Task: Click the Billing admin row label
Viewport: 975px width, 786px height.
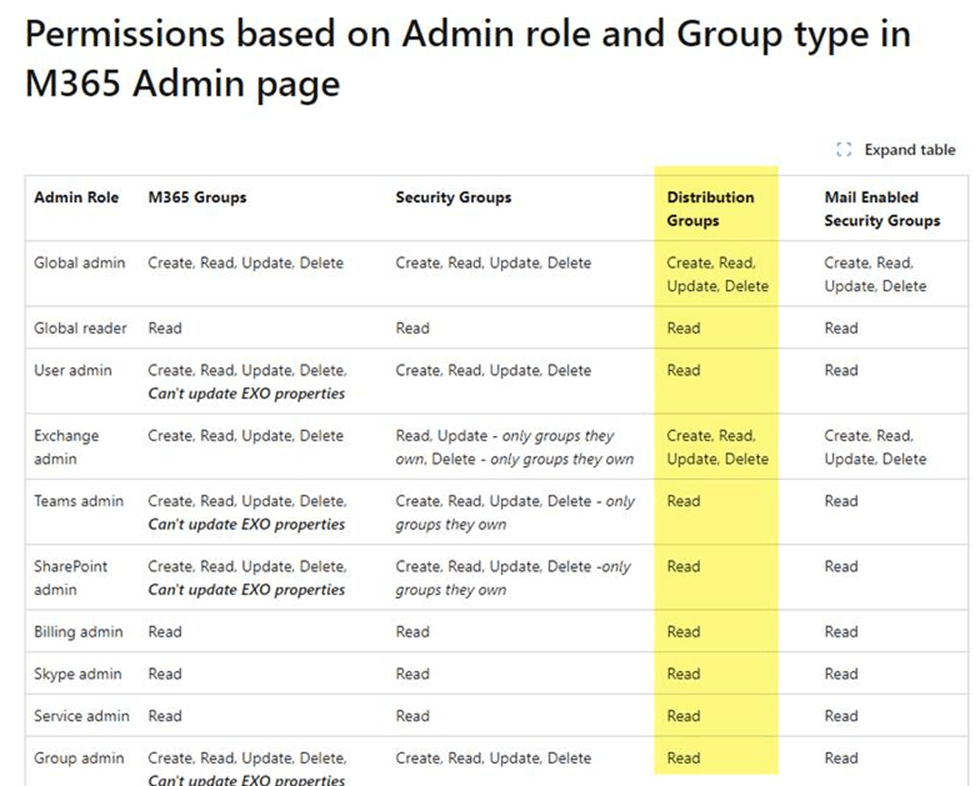Action: coord(78,632)
